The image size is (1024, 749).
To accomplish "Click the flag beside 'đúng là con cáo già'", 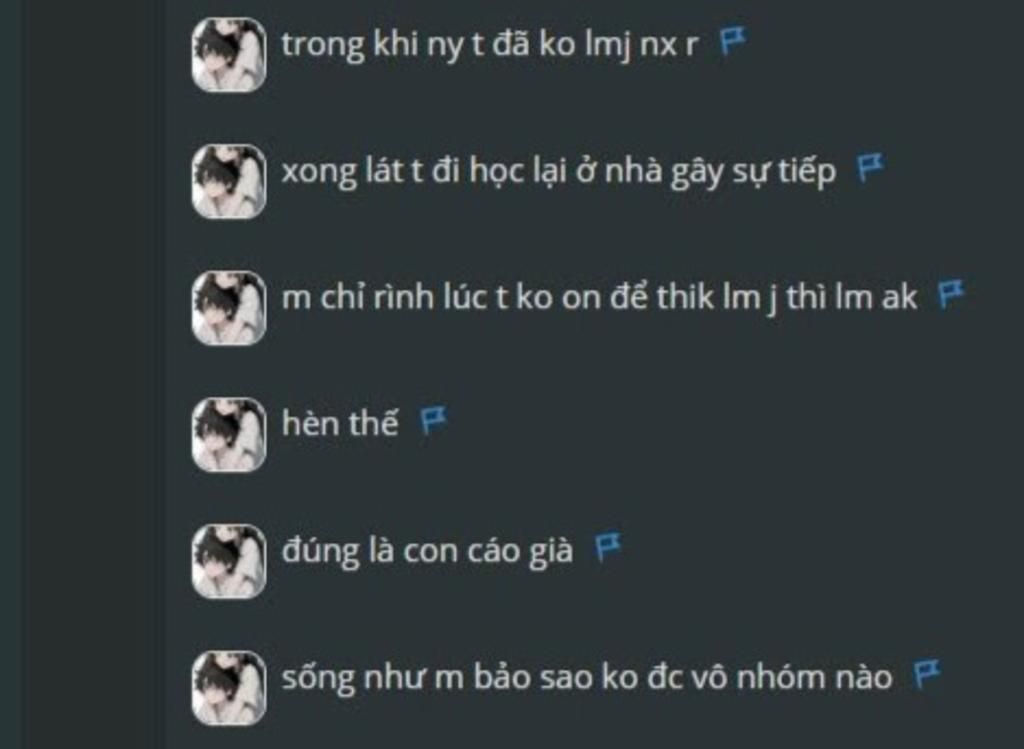I will pos(608,547).
